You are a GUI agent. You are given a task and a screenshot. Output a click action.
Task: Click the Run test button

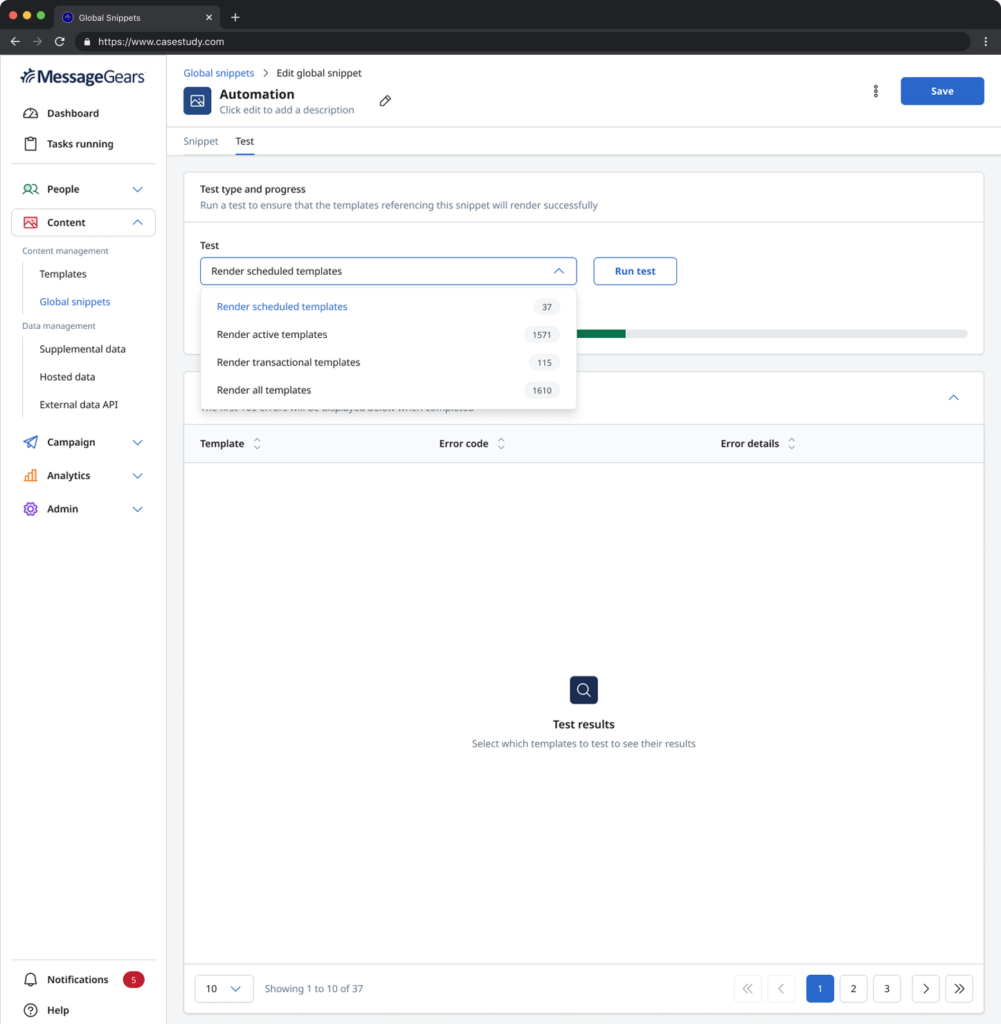[635, 271]
